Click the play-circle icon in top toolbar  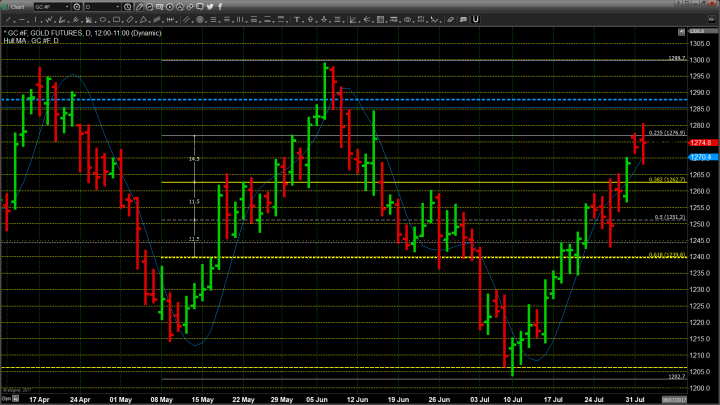pos(169,7)
